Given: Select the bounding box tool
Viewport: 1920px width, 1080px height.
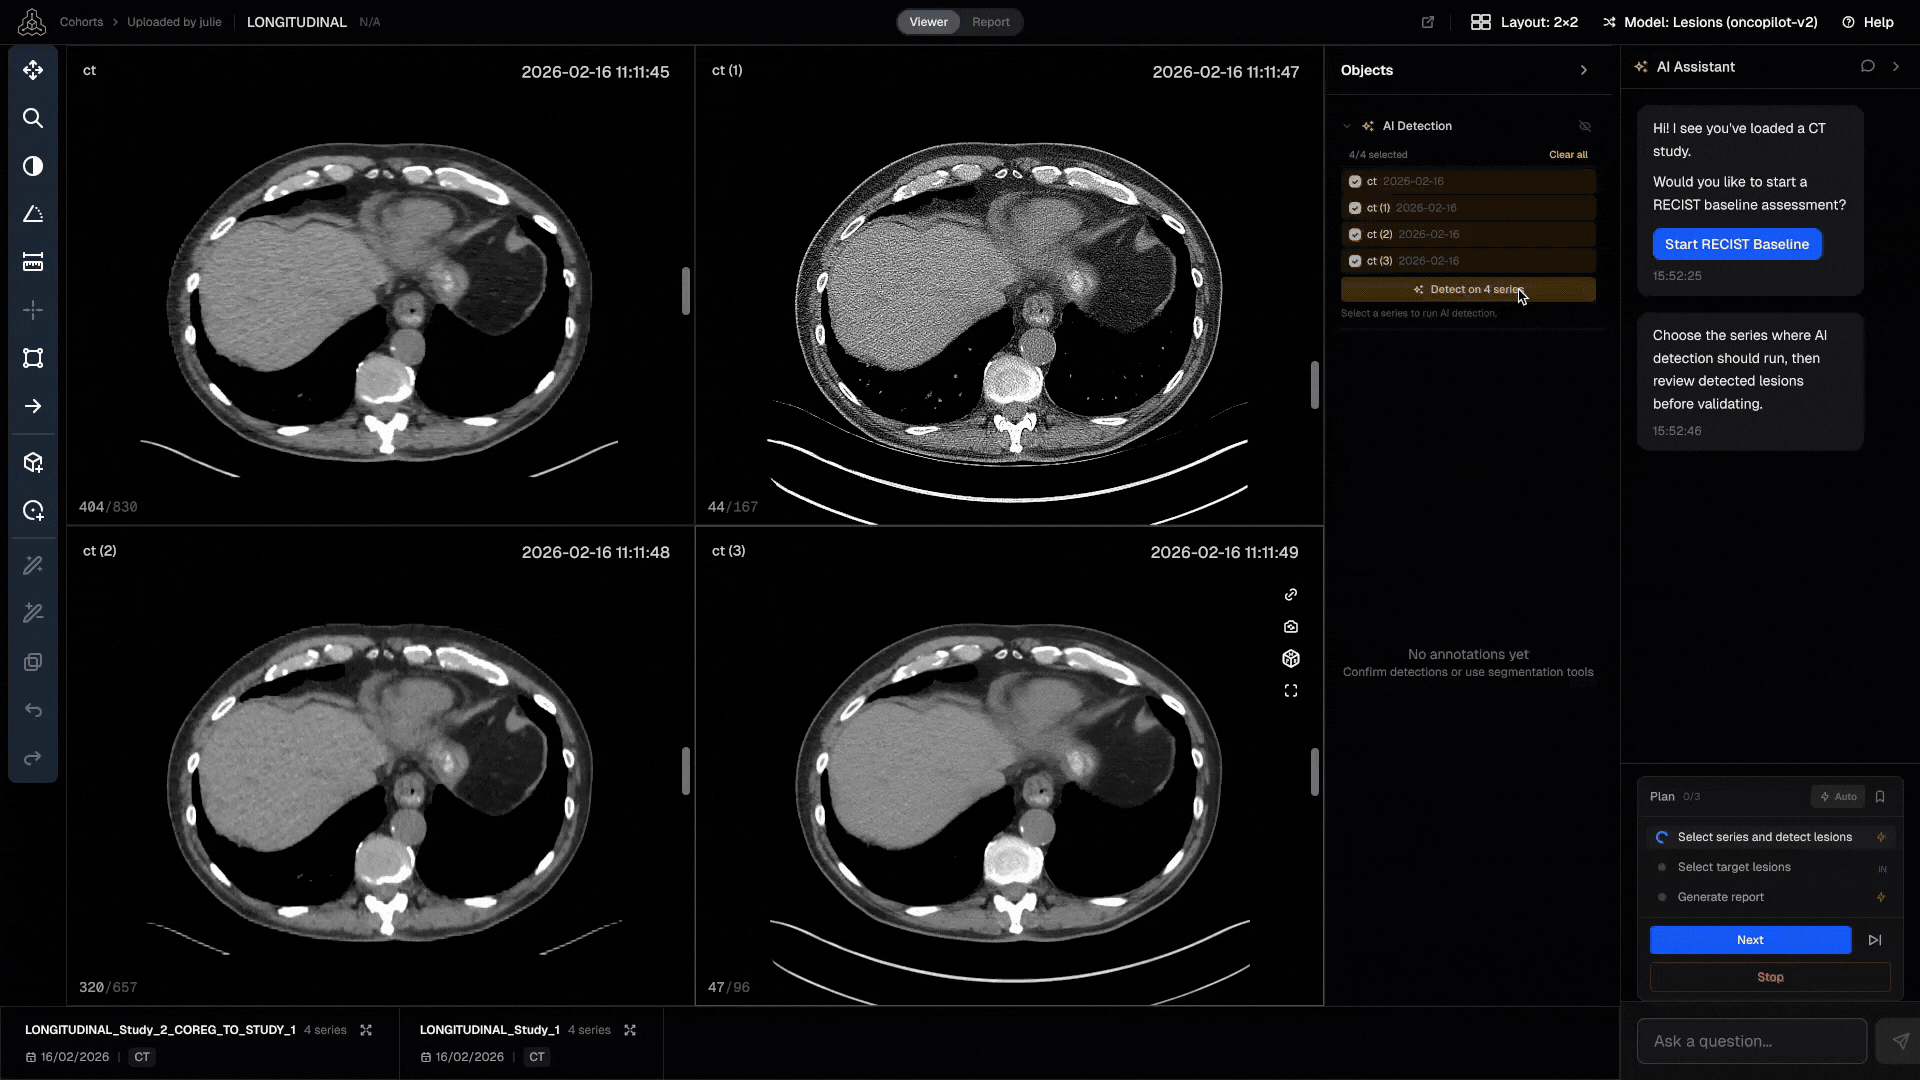Looking at the screenshot, I should [x=33, y=358].
